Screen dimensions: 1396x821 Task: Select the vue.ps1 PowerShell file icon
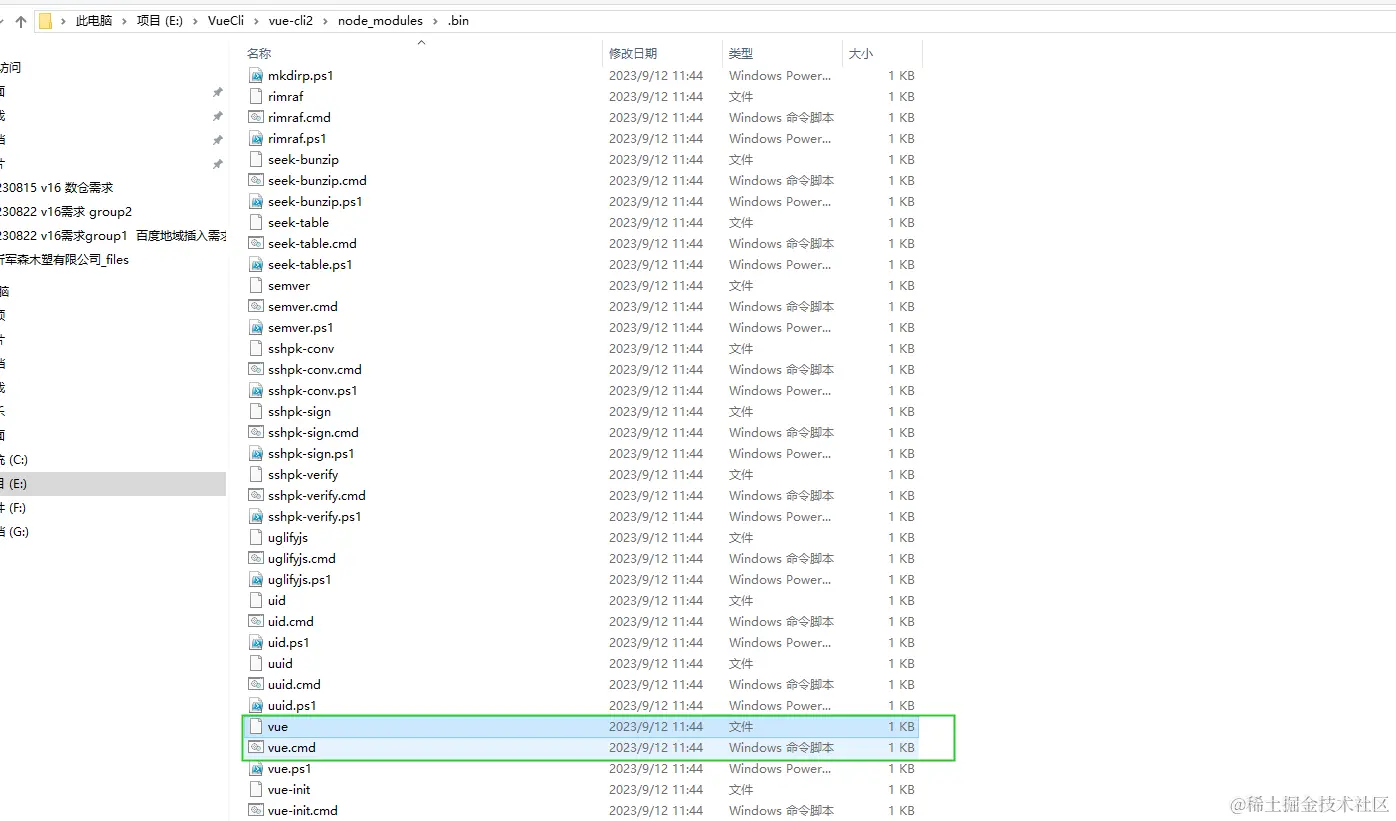(256, 768)
